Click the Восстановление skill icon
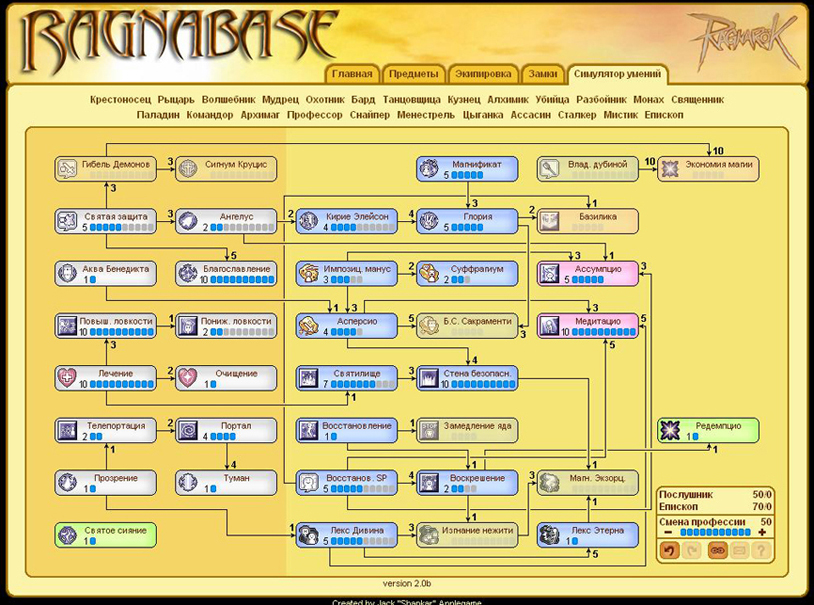Screen dimensions: 814x605 (308, 431)
